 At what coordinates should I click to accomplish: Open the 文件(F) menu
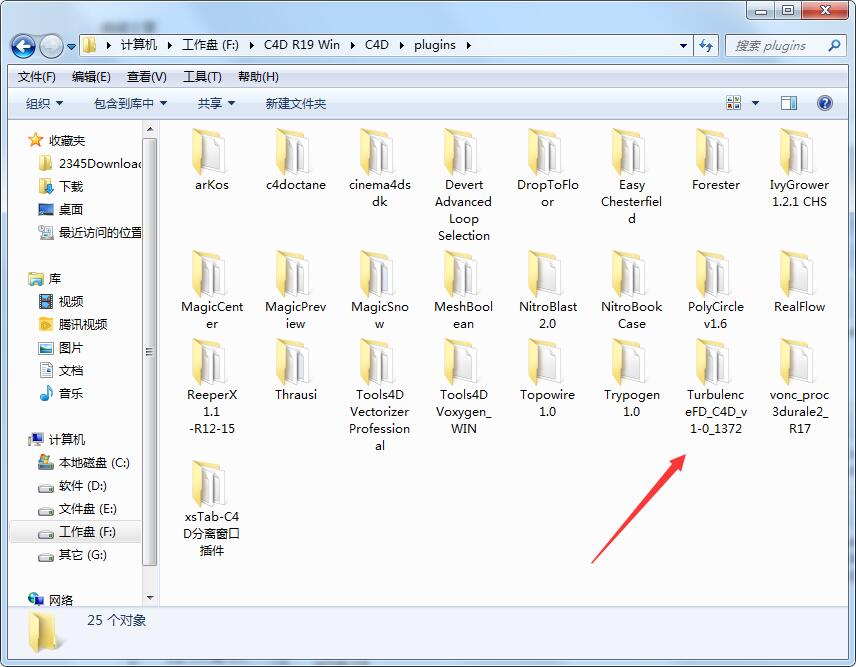pos(37,77)
